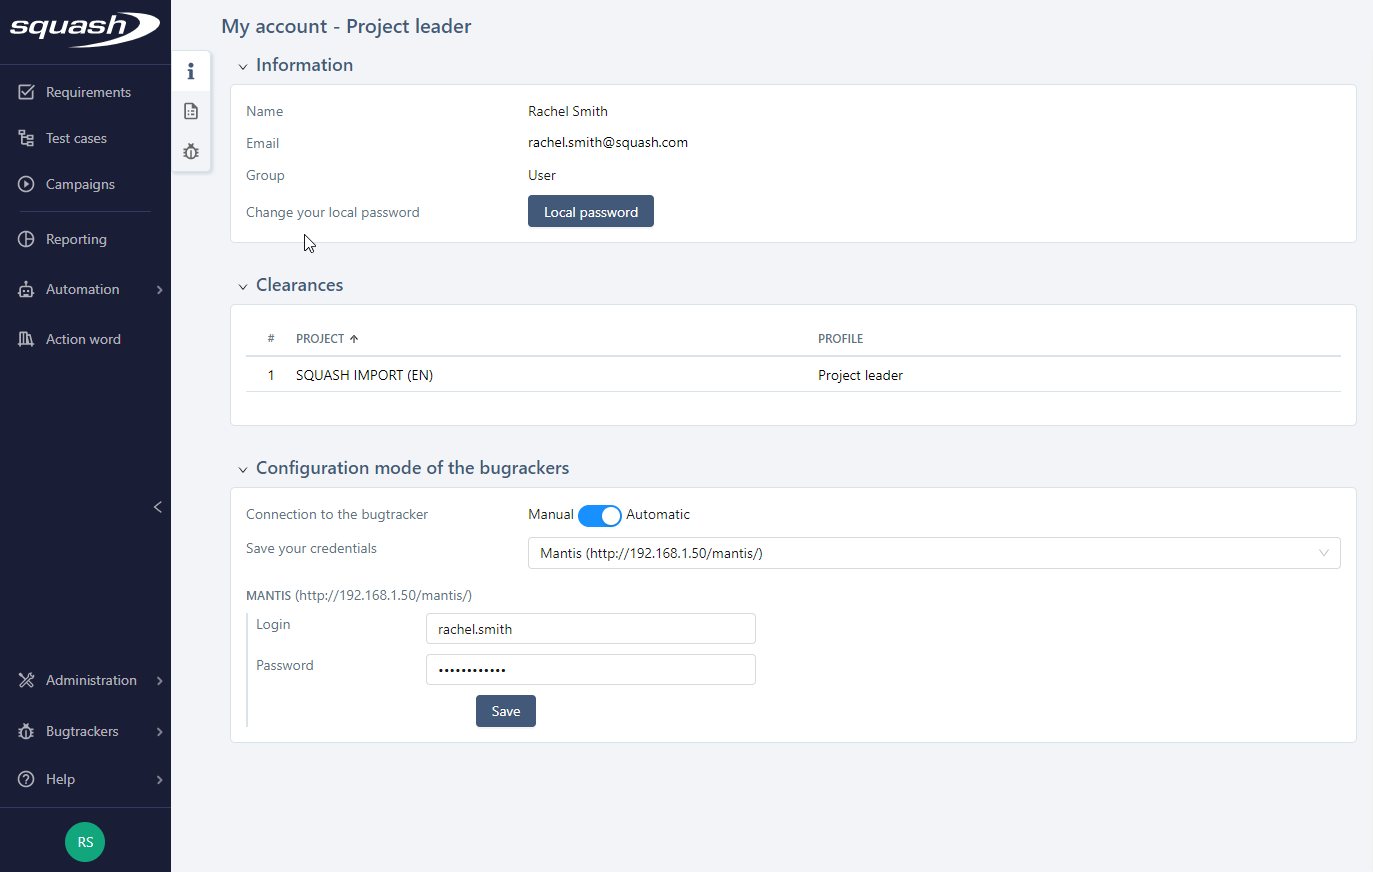Screen dimensions: 1373x872
Task: Open the Mantis bugtracker dropdown
Action: pos(933,553)
